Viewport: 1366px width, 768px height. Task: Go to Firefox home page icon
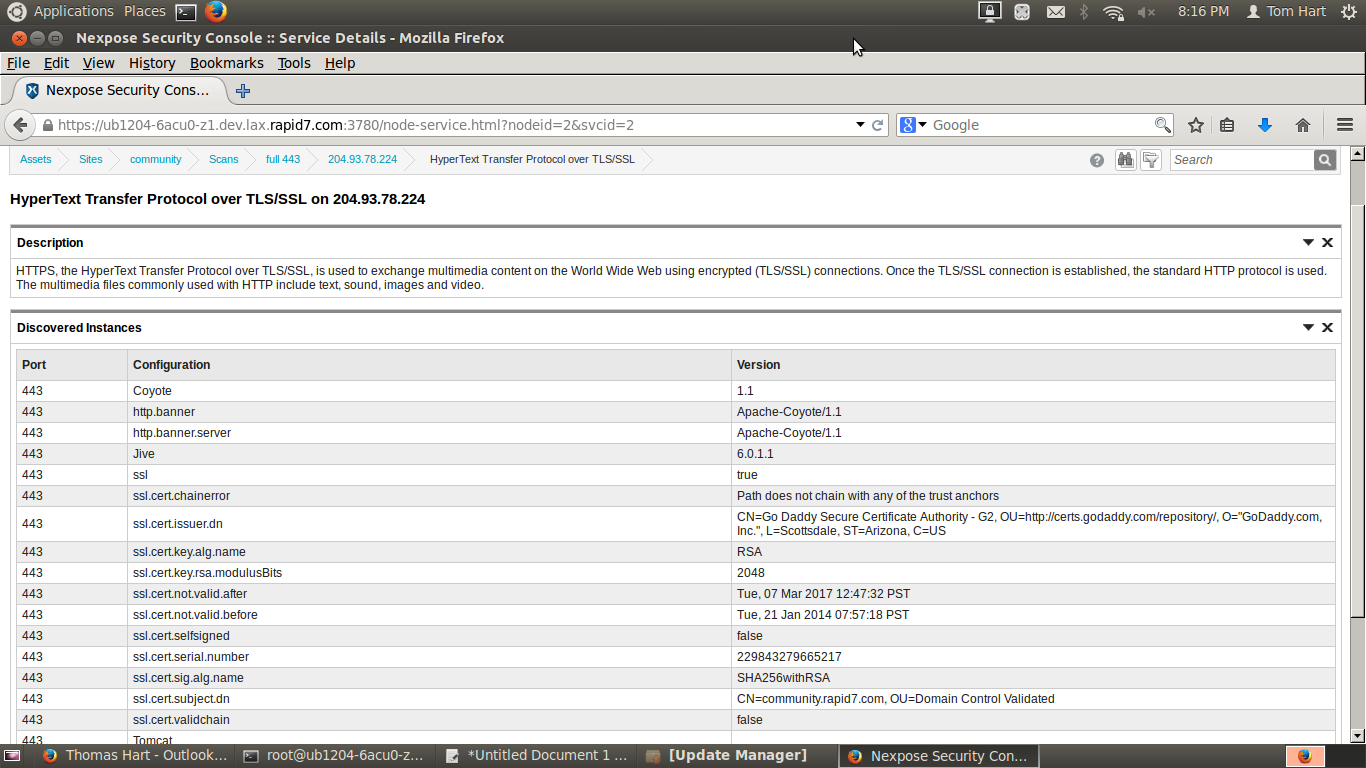[1302, 125]
